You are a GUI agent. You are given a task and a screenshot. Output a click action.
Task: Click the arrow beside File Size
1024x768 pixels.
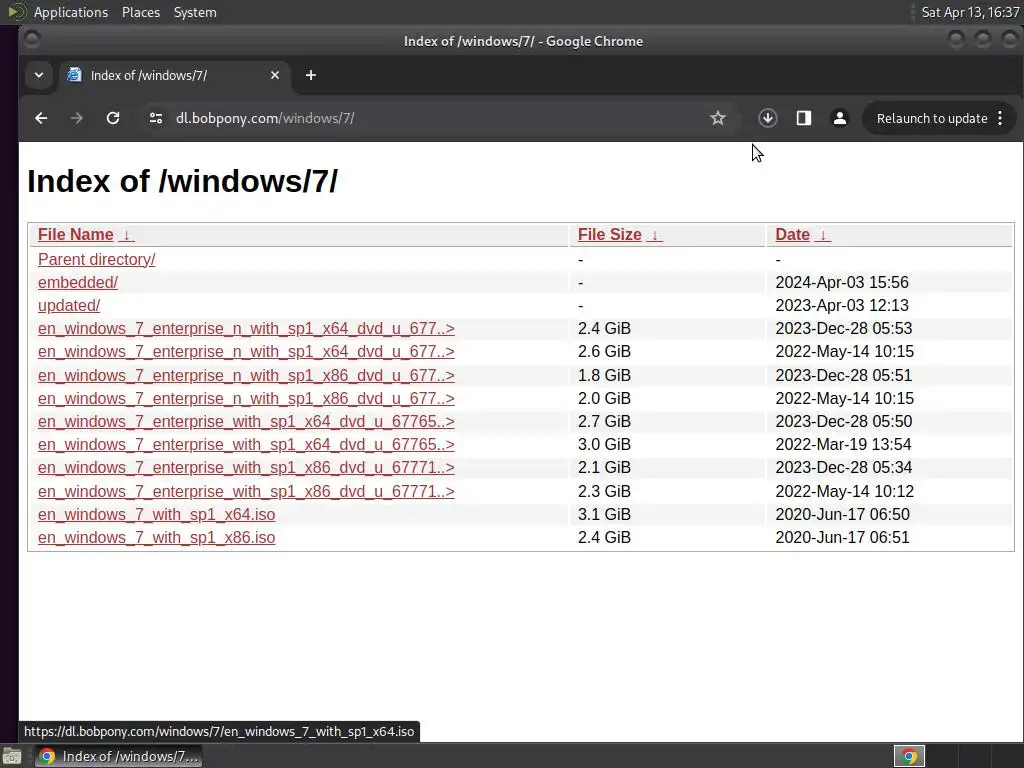[654, 235]
